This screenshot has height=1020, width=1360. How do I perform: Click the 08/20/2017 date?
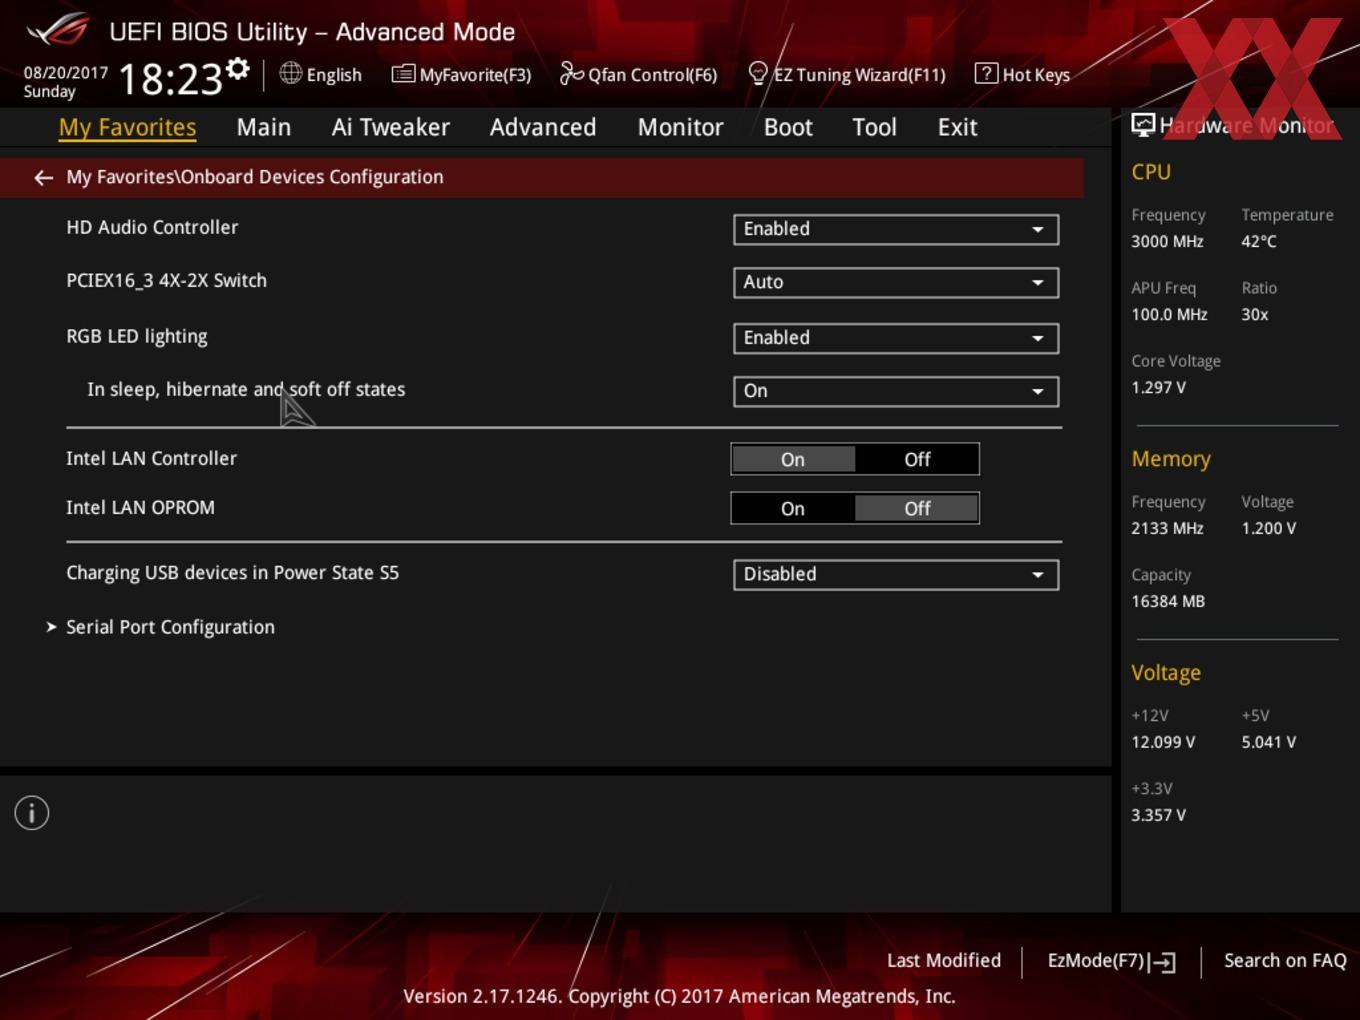[66, 73]
